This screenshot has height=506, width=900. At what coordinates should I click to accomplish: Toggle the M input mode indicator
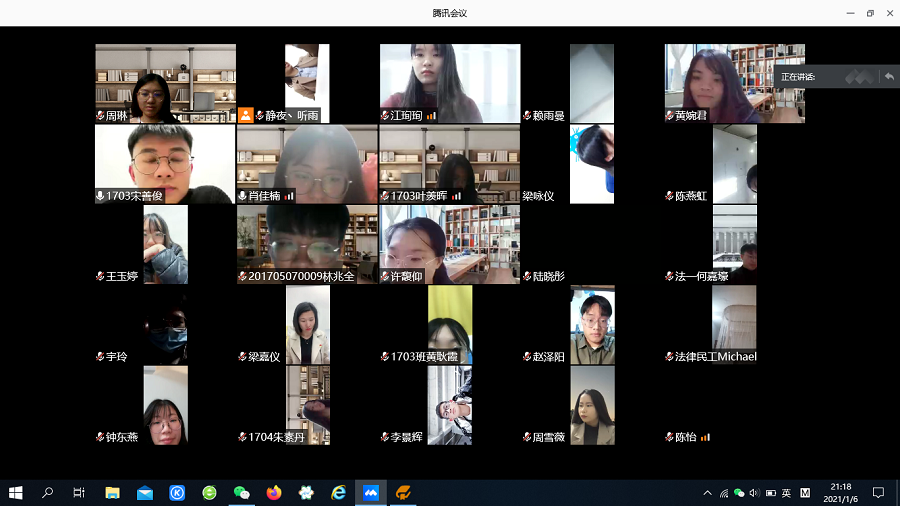(805, 493)
